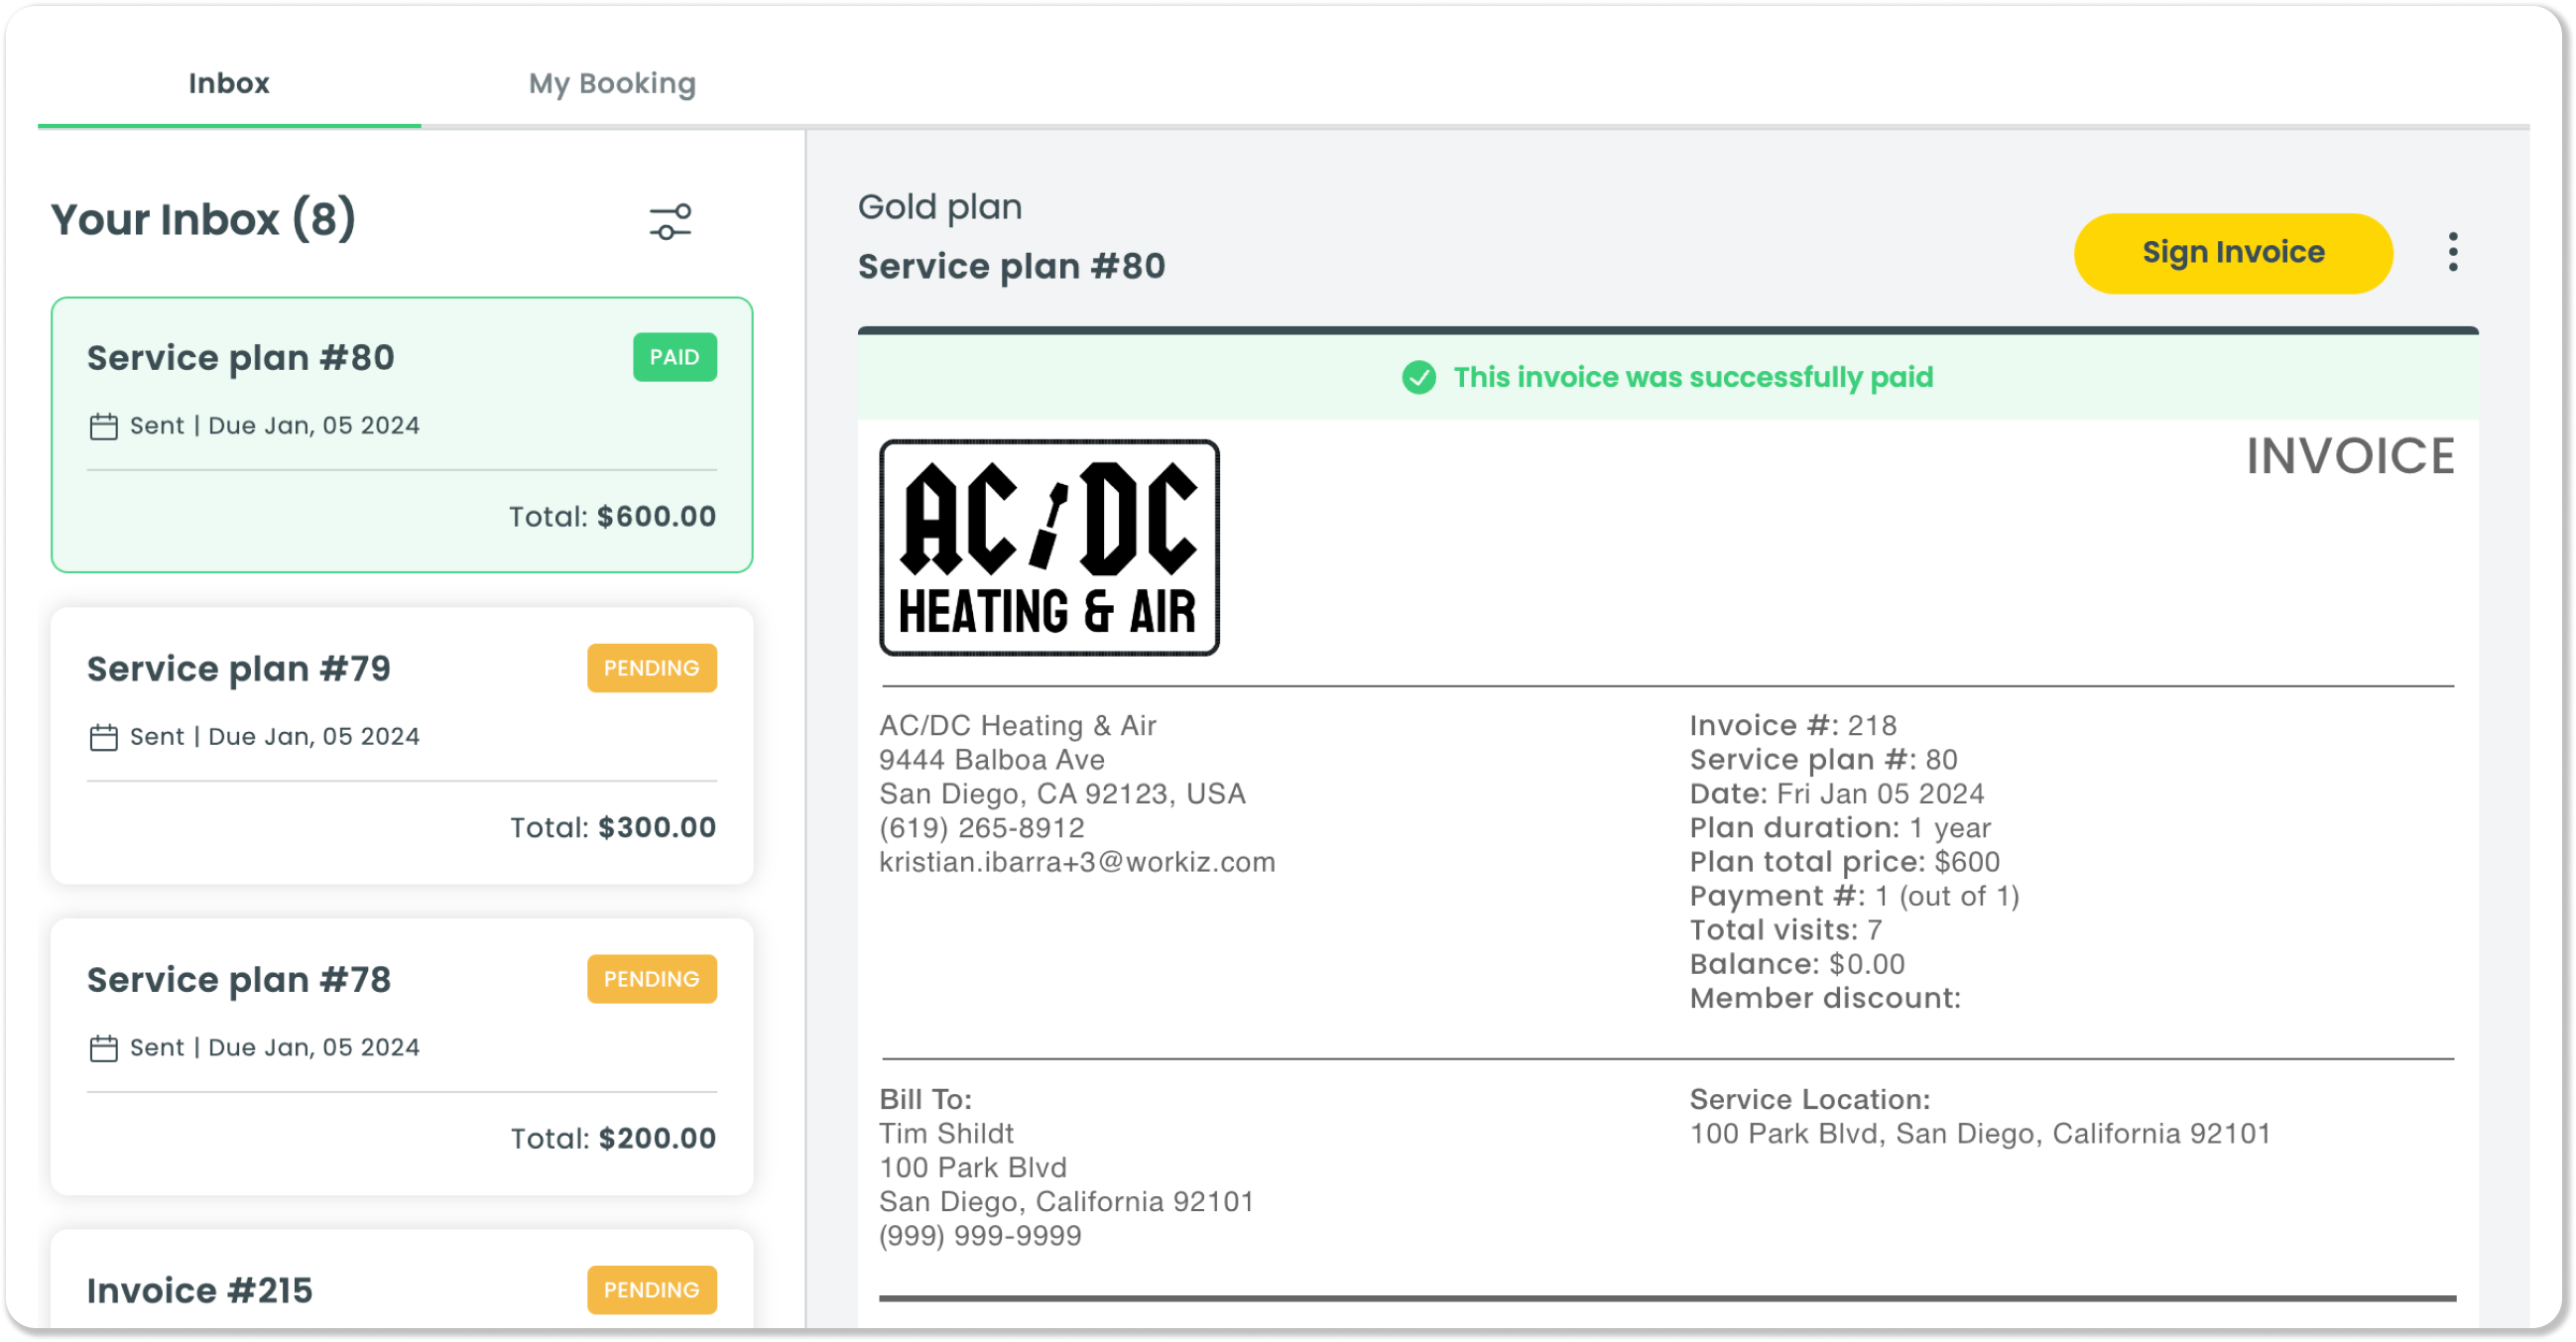This screenshot has width=2576, height=1342.
Task: Open the three-dot more options menu
Action: (x=2452, y=252)
